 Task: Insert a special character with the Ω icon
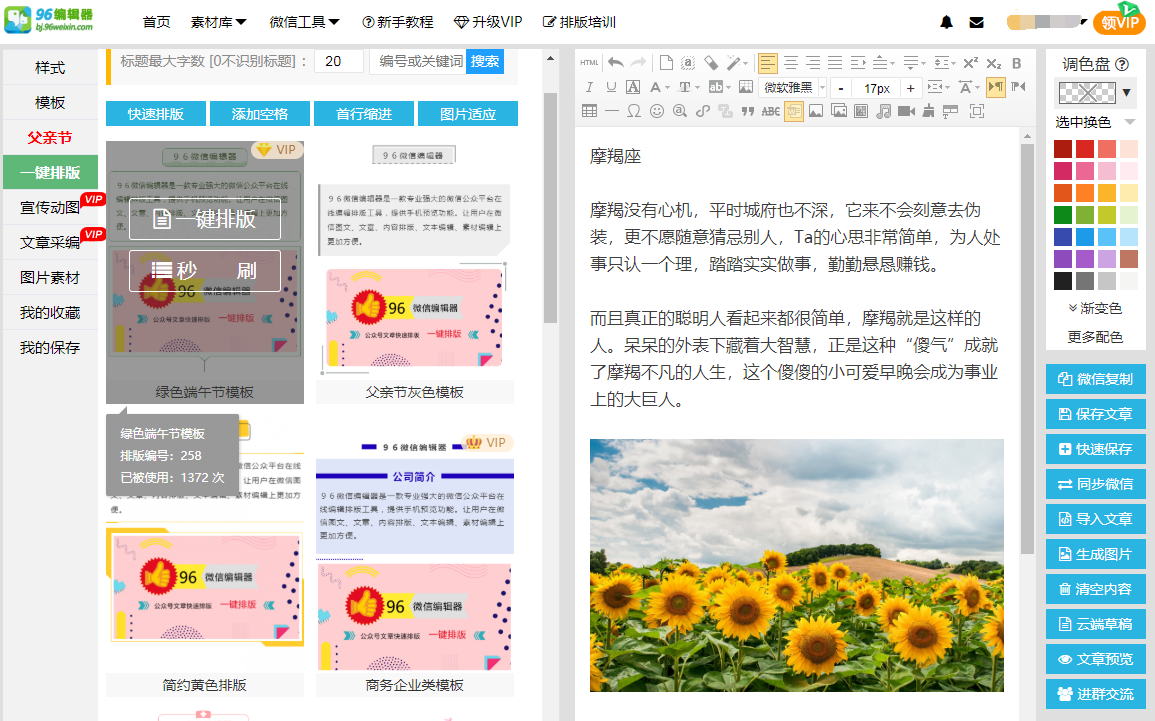click(x=634, y=112)
